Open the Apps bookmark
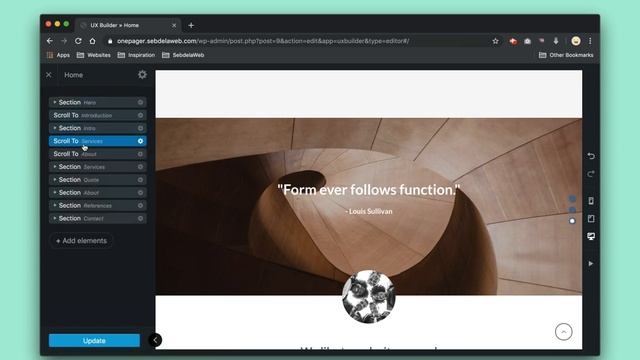 58,55
